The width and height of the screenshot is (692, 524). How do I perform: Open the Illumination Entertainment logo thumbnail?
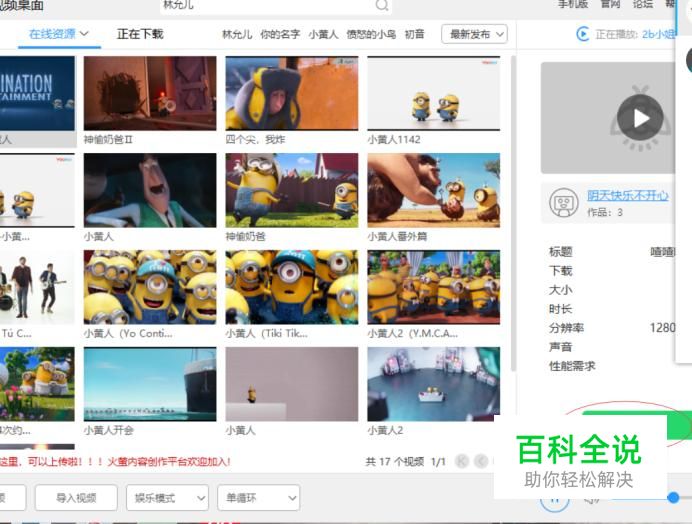tap(38, 93)
